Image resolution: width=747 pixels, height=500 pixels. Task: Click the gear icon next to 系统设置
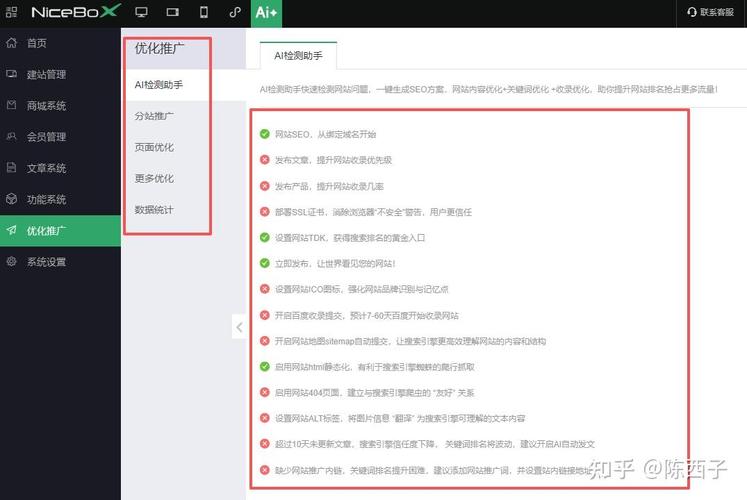[11, 261]
